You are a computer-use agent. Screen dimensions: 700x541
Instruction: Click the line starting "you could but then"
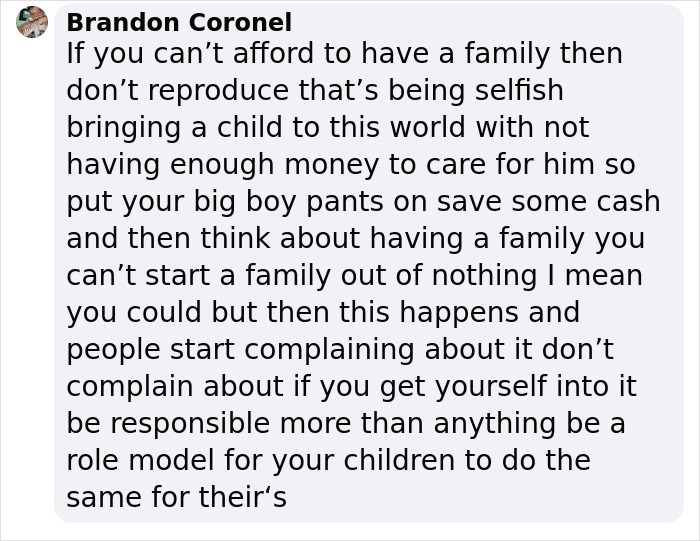tap(322, 313)
